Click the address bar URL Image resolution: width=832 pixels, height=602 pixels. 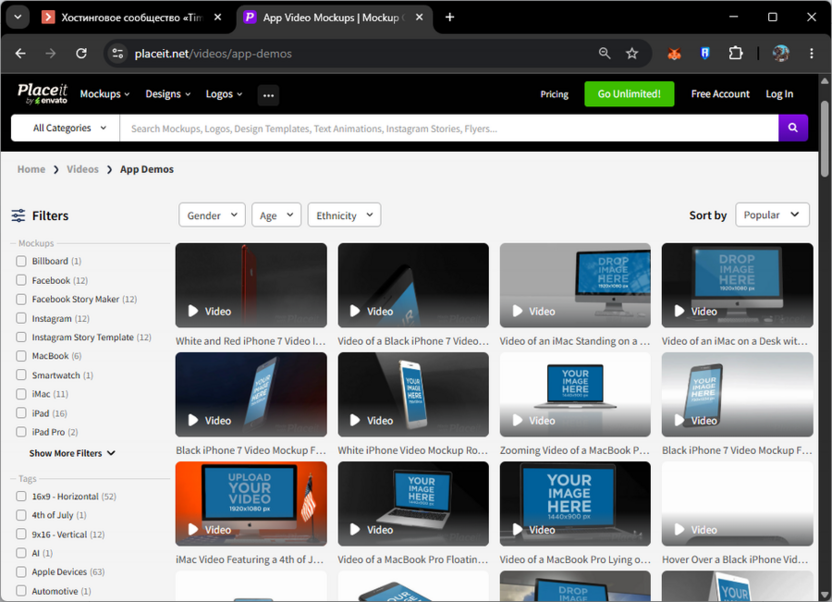(213, 54)
